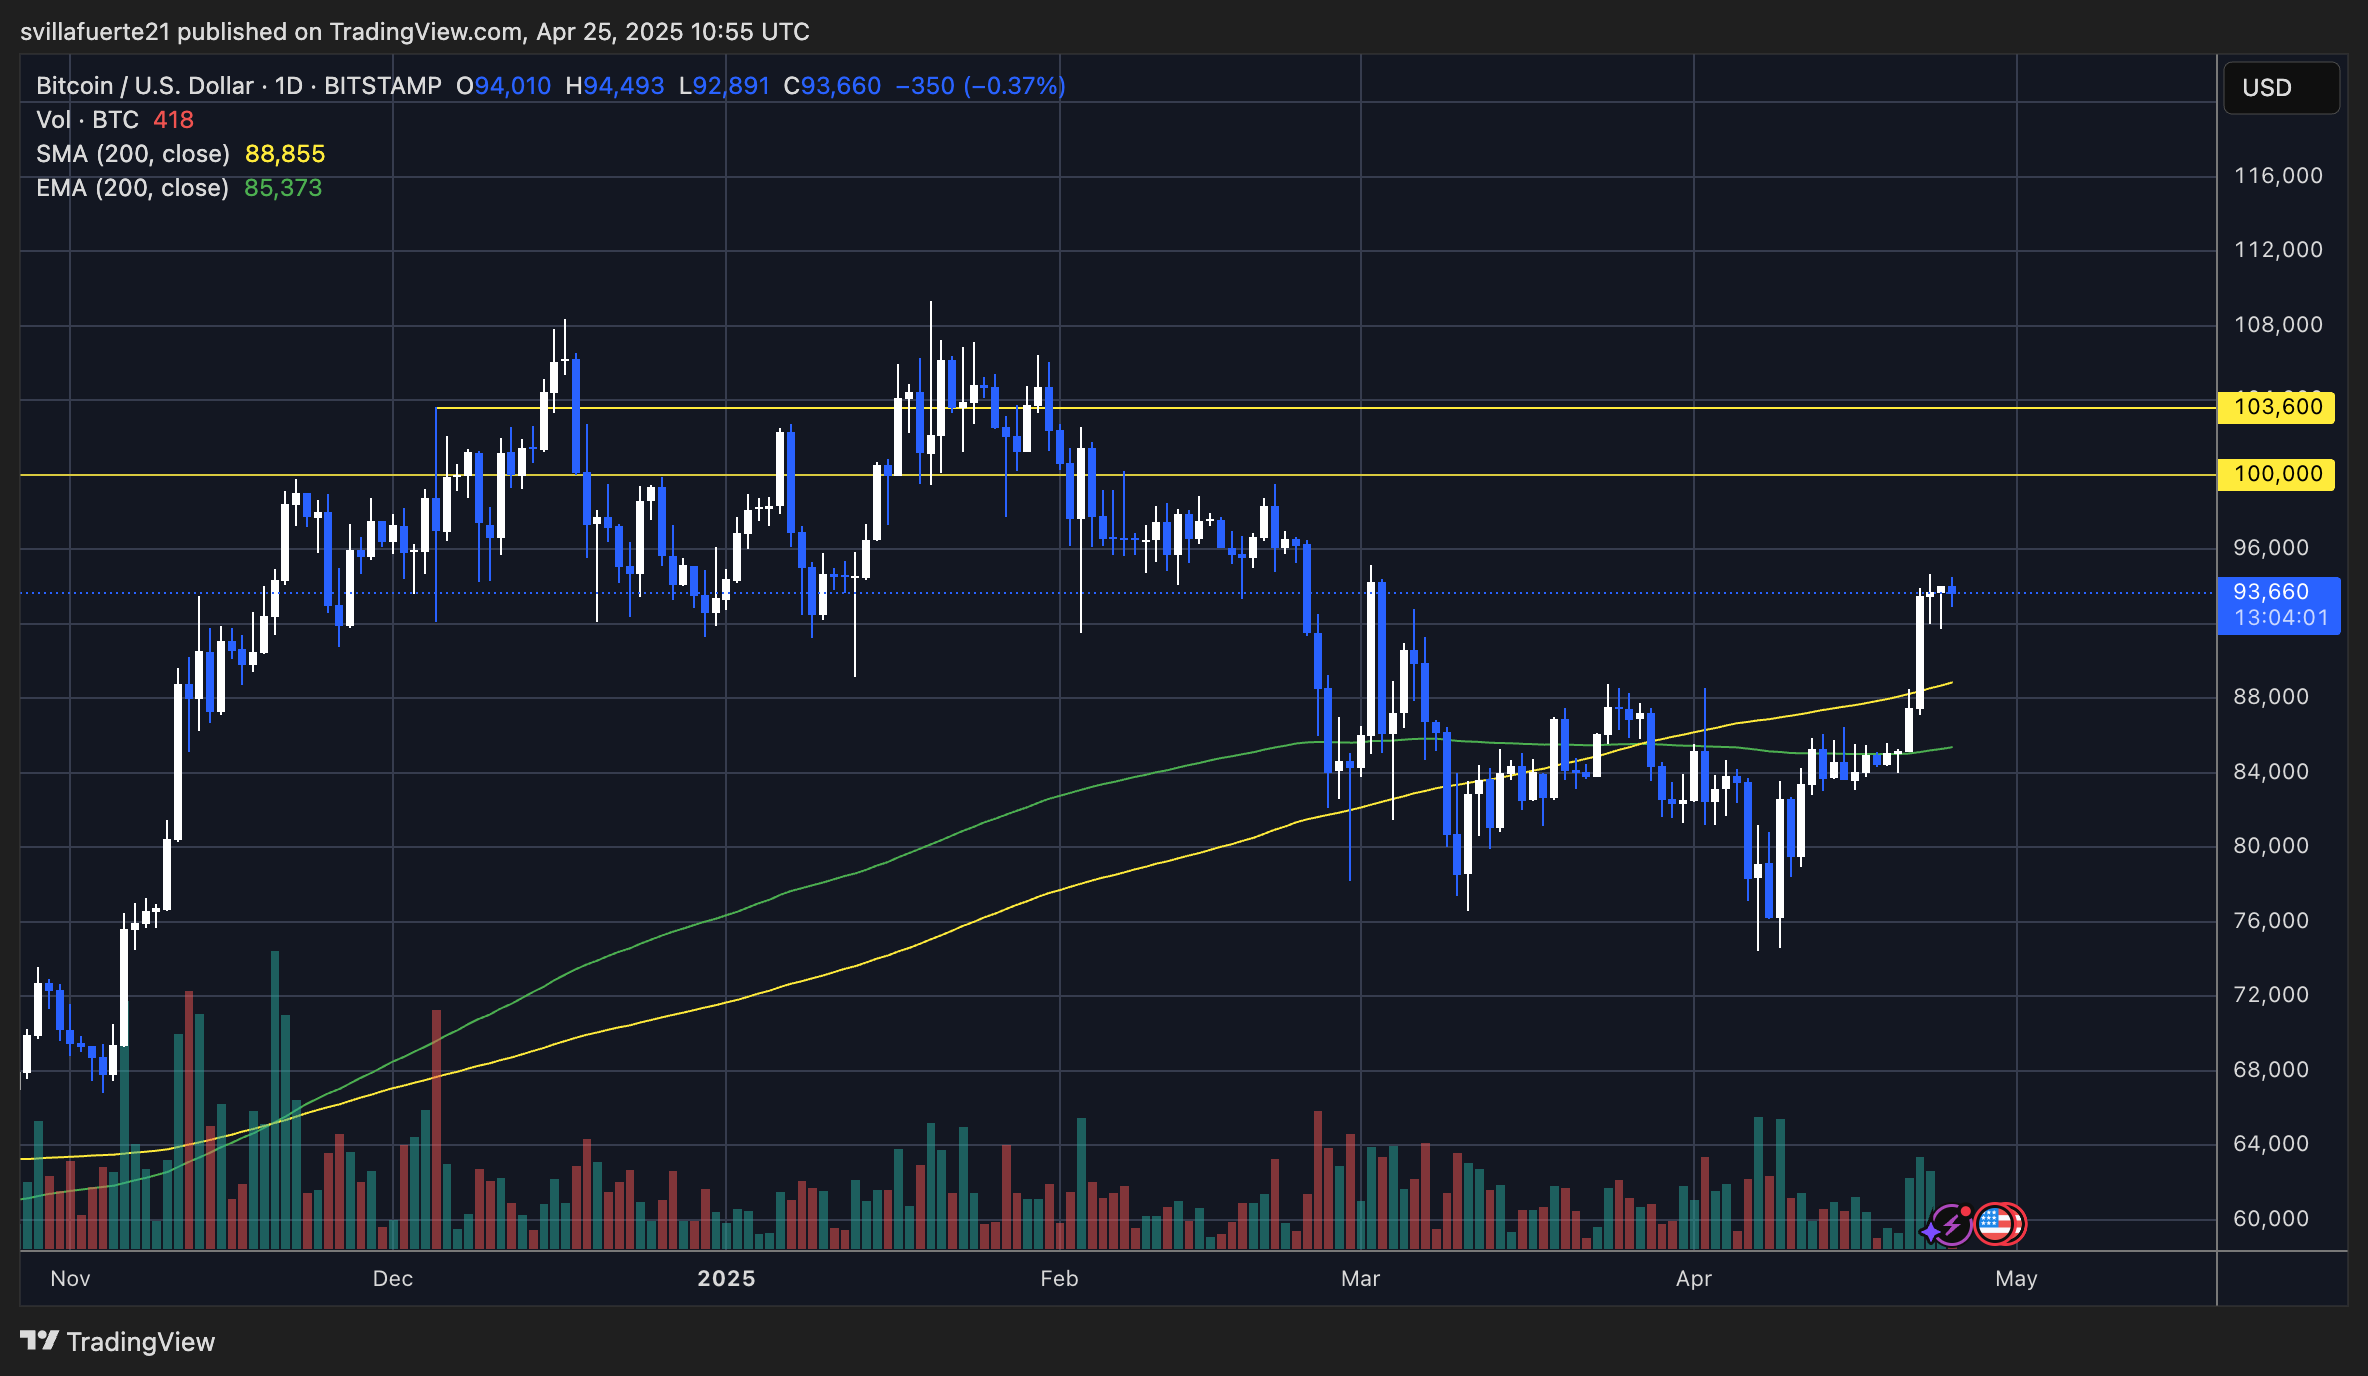The image size is (2368, 1376).
Task: Click the blue 93,660 current price label
Action: (x=2277, y=605)
